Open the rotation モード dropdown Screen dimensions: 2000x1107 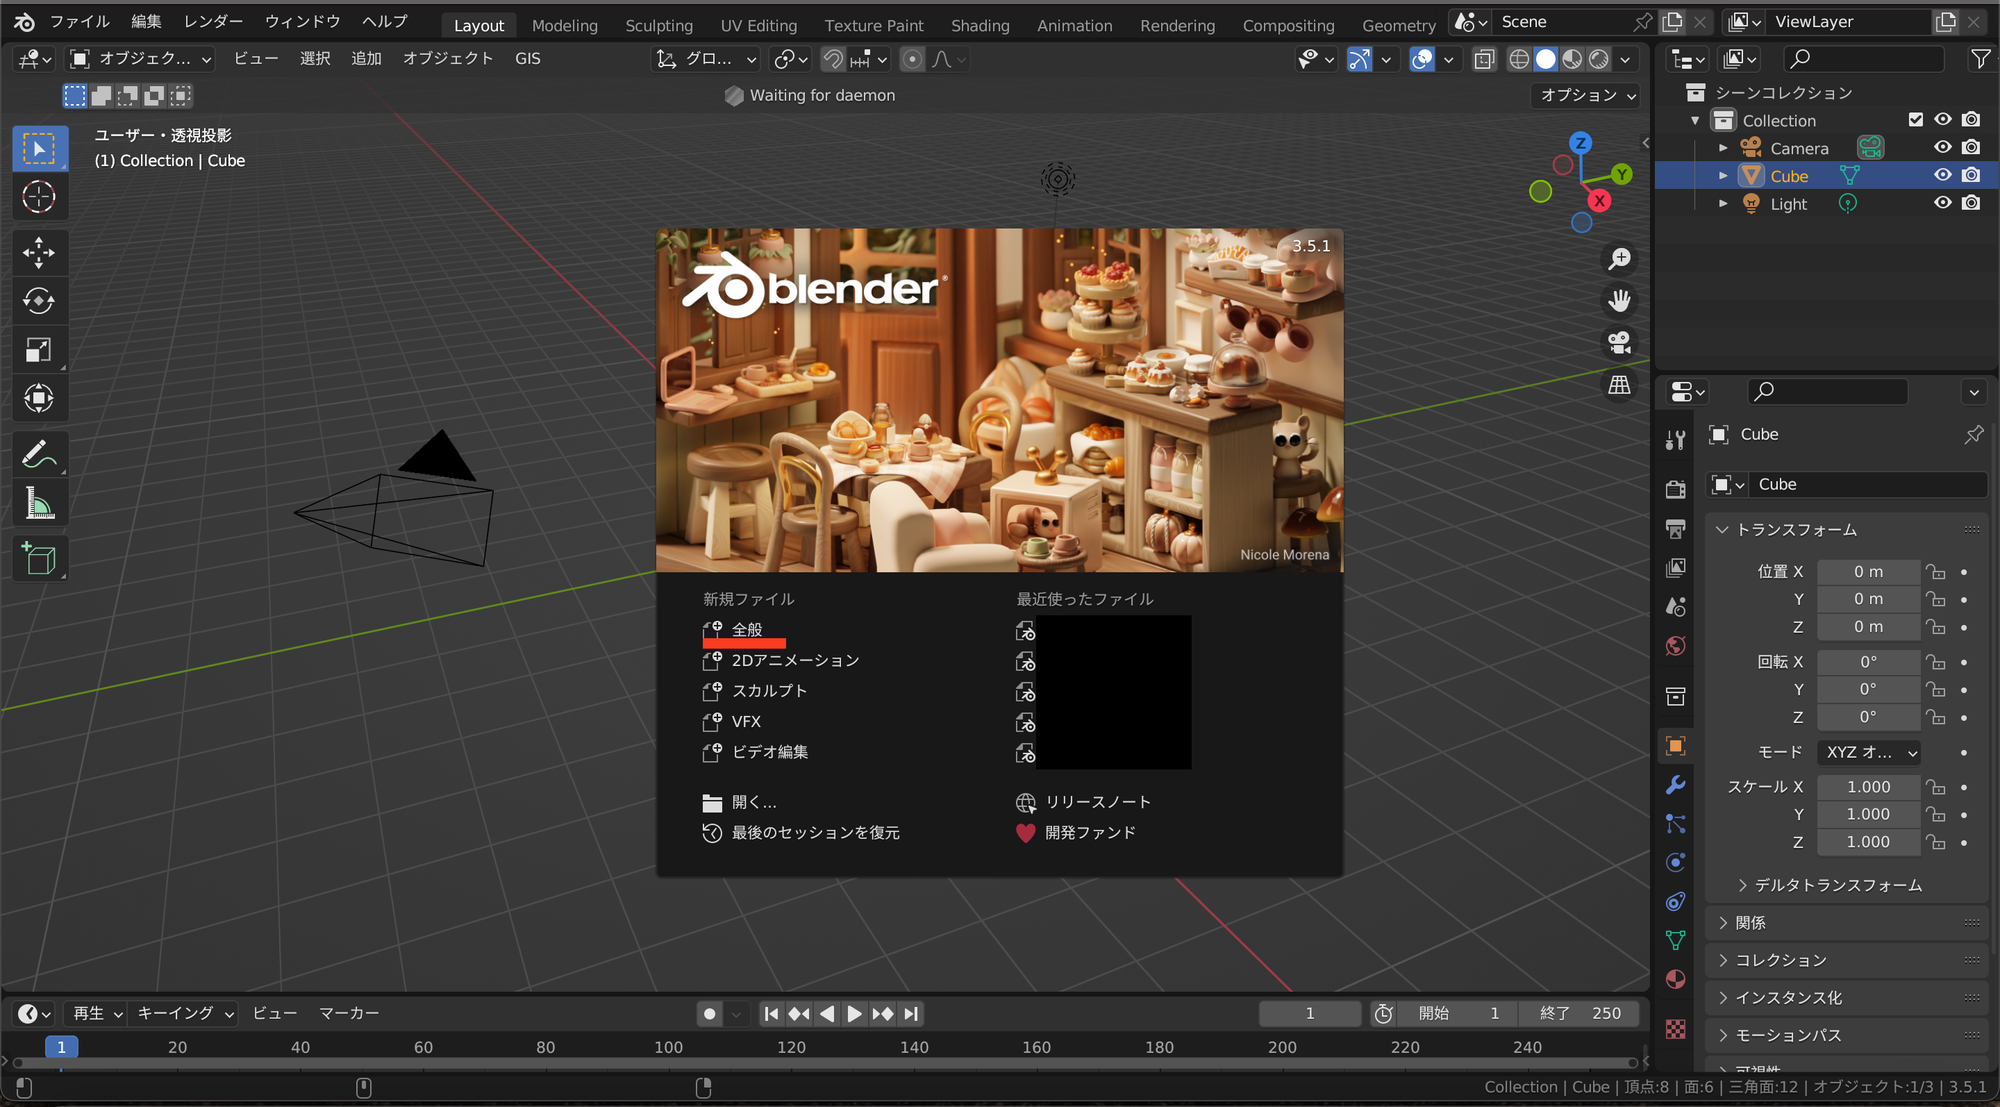[x=1869, y=752]
